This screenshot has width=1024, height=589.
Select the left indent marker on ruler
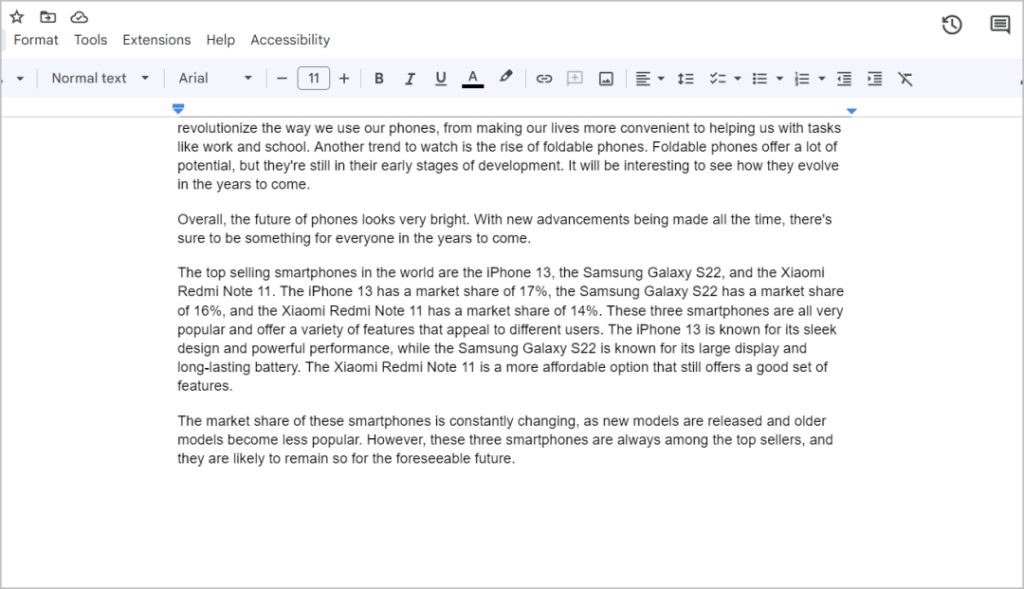pyautogui.click(x=178, y=108)
